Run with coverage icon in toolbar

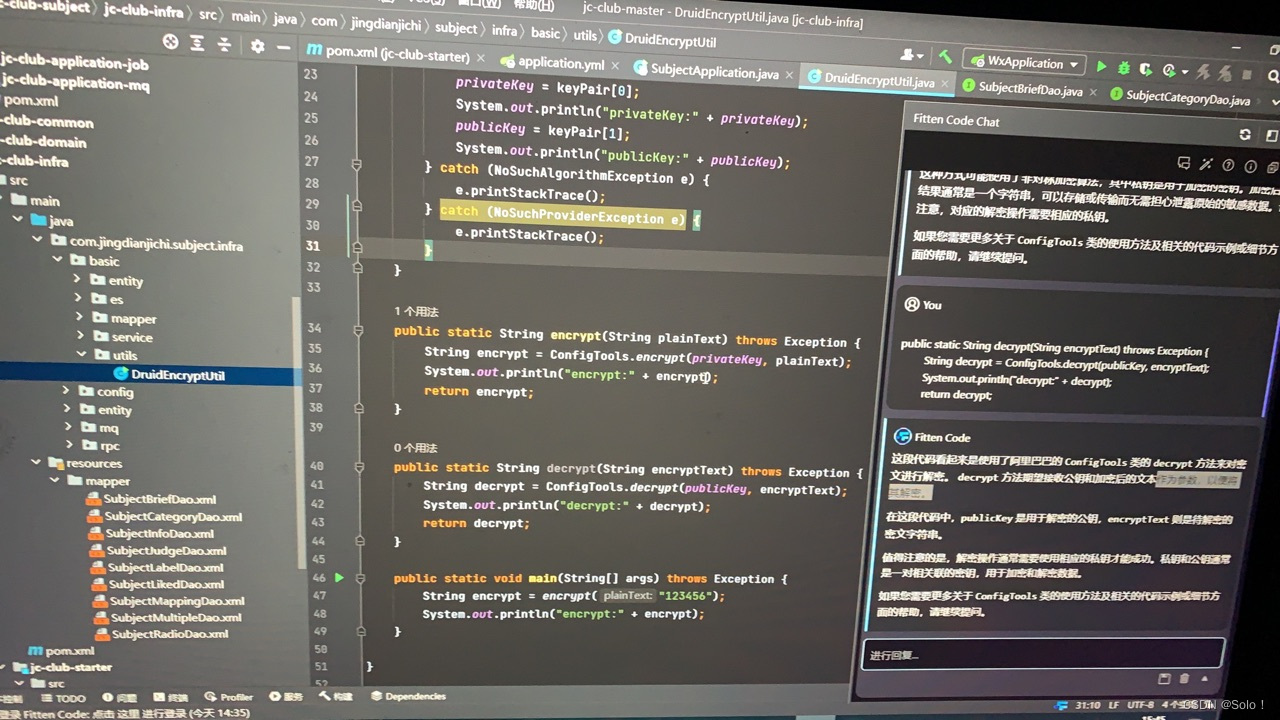[1146, 69]
